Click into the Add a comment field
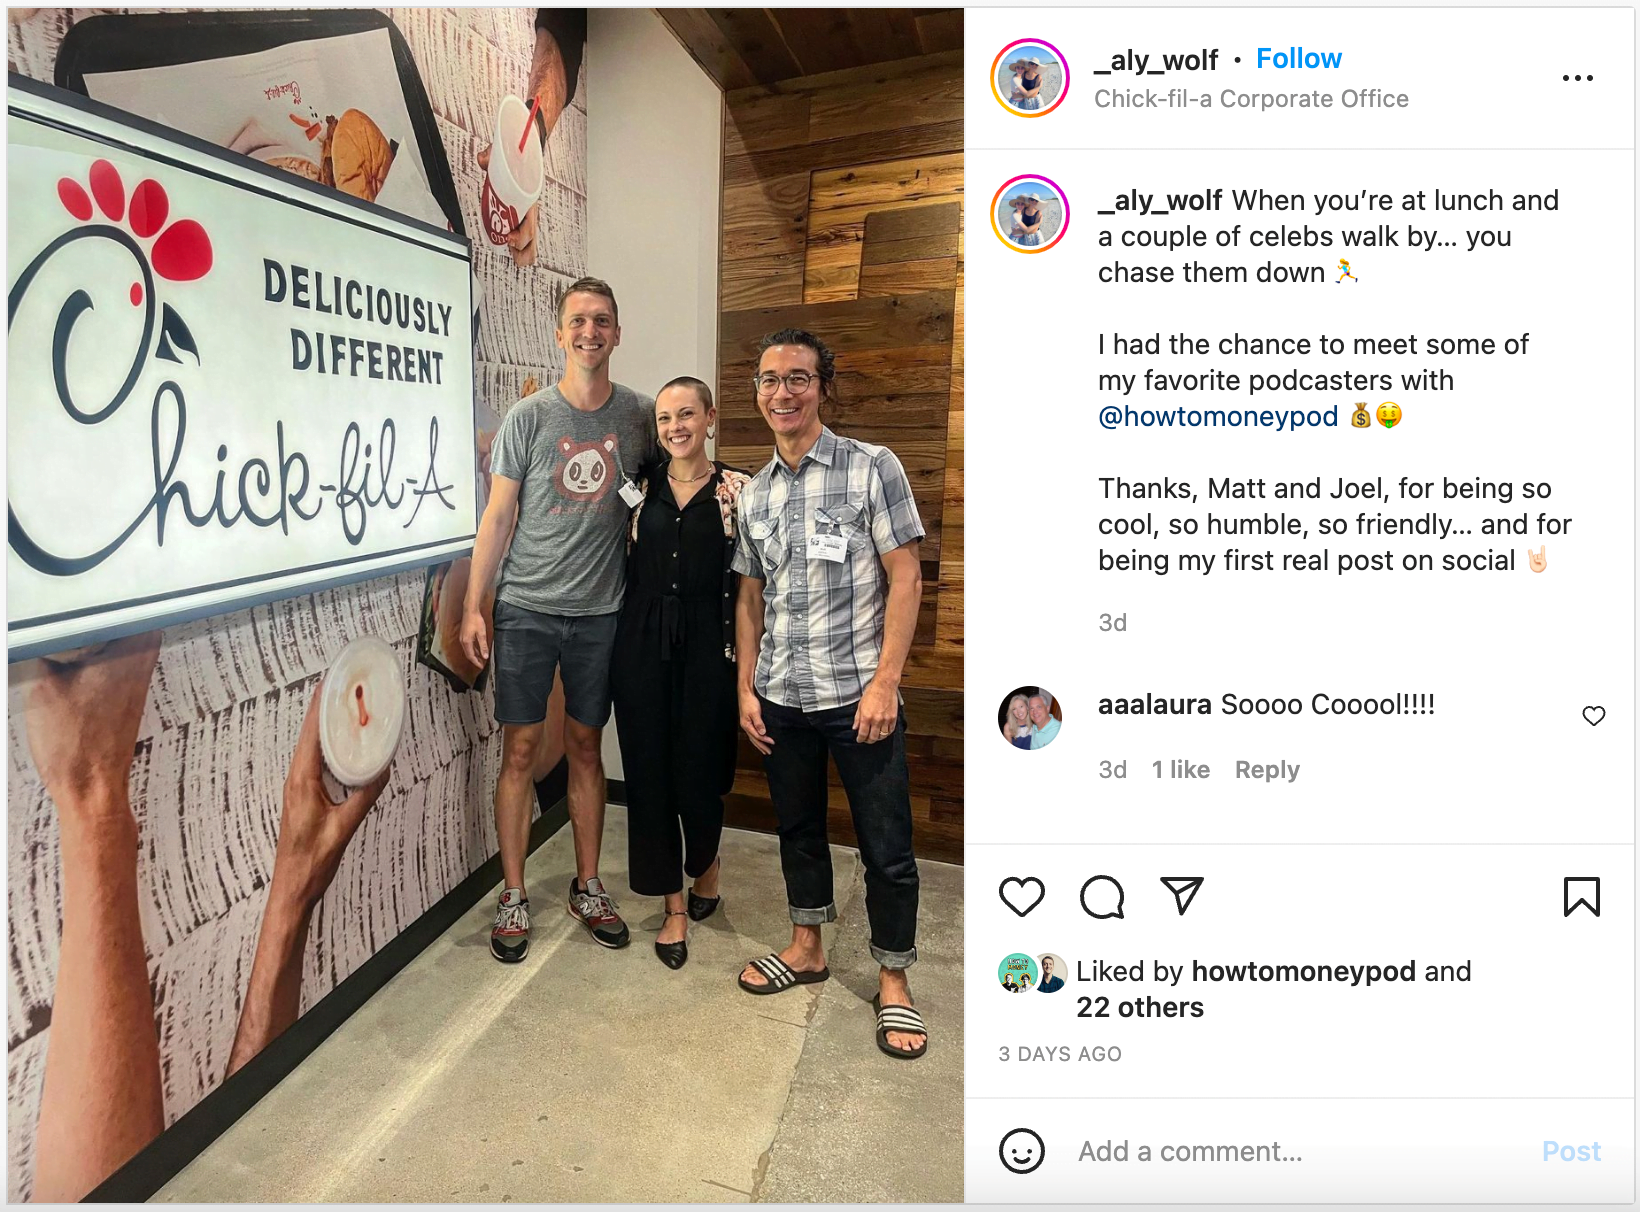1640x1212 pixels. pos(1300,1151)
